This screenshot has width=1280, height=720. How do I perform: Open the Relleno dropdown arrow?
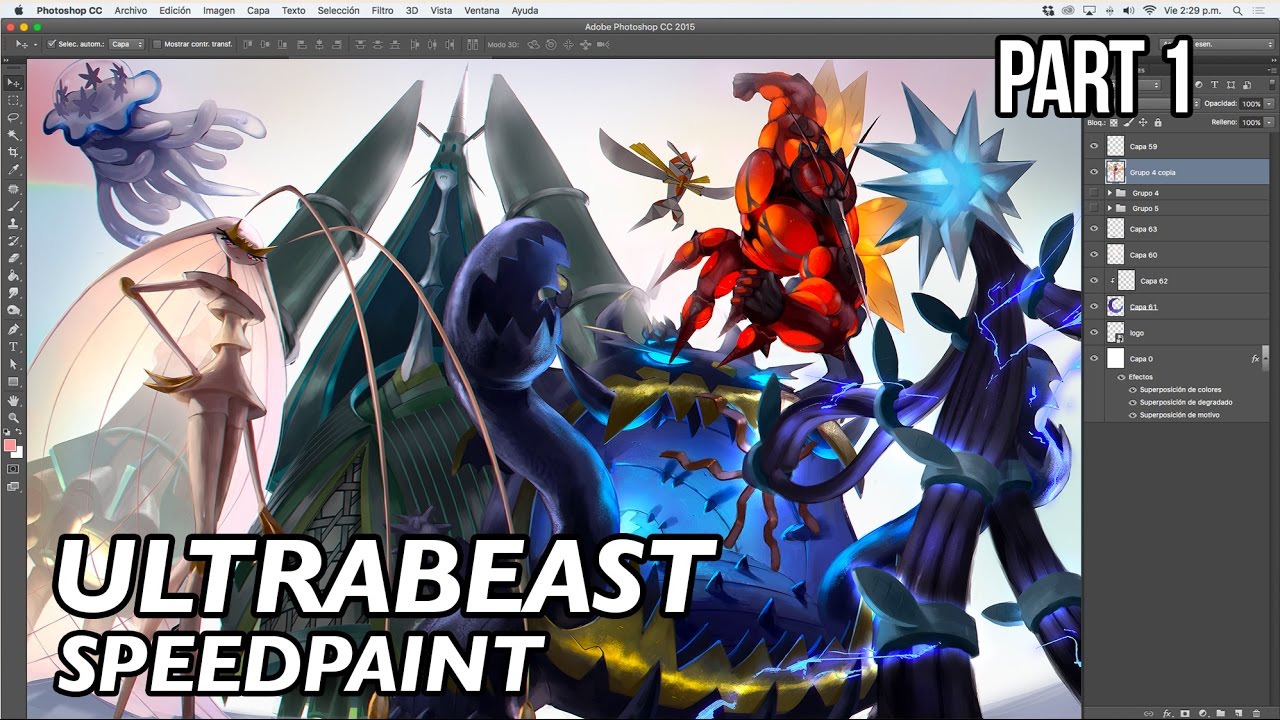point(1269,123)
